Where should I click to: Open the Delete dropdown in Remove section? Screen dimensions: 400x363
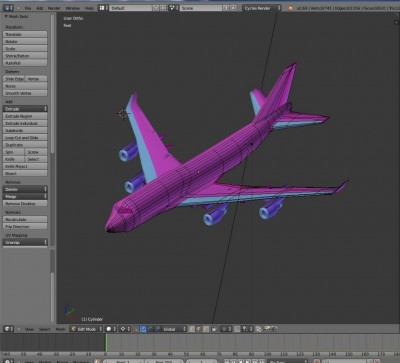point(25,189)
